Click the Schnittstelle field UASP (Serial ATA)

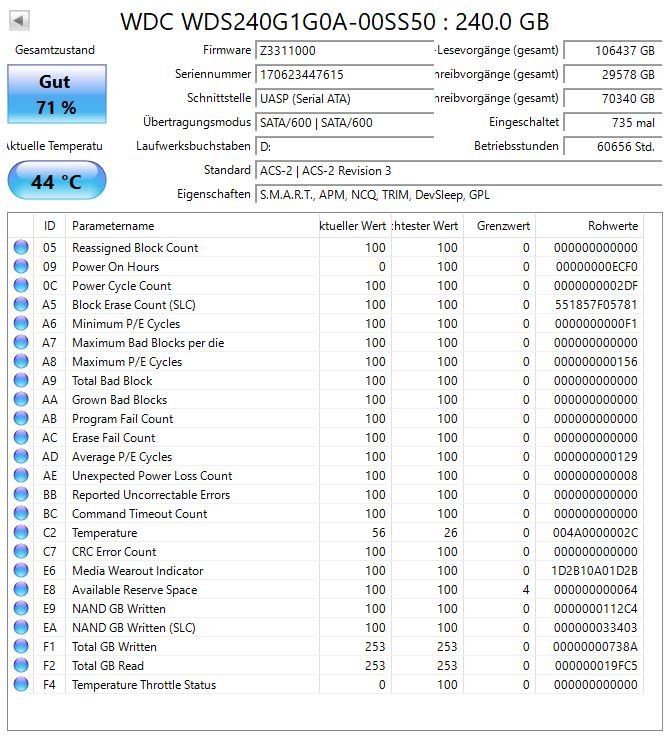[x=344, y=99]
